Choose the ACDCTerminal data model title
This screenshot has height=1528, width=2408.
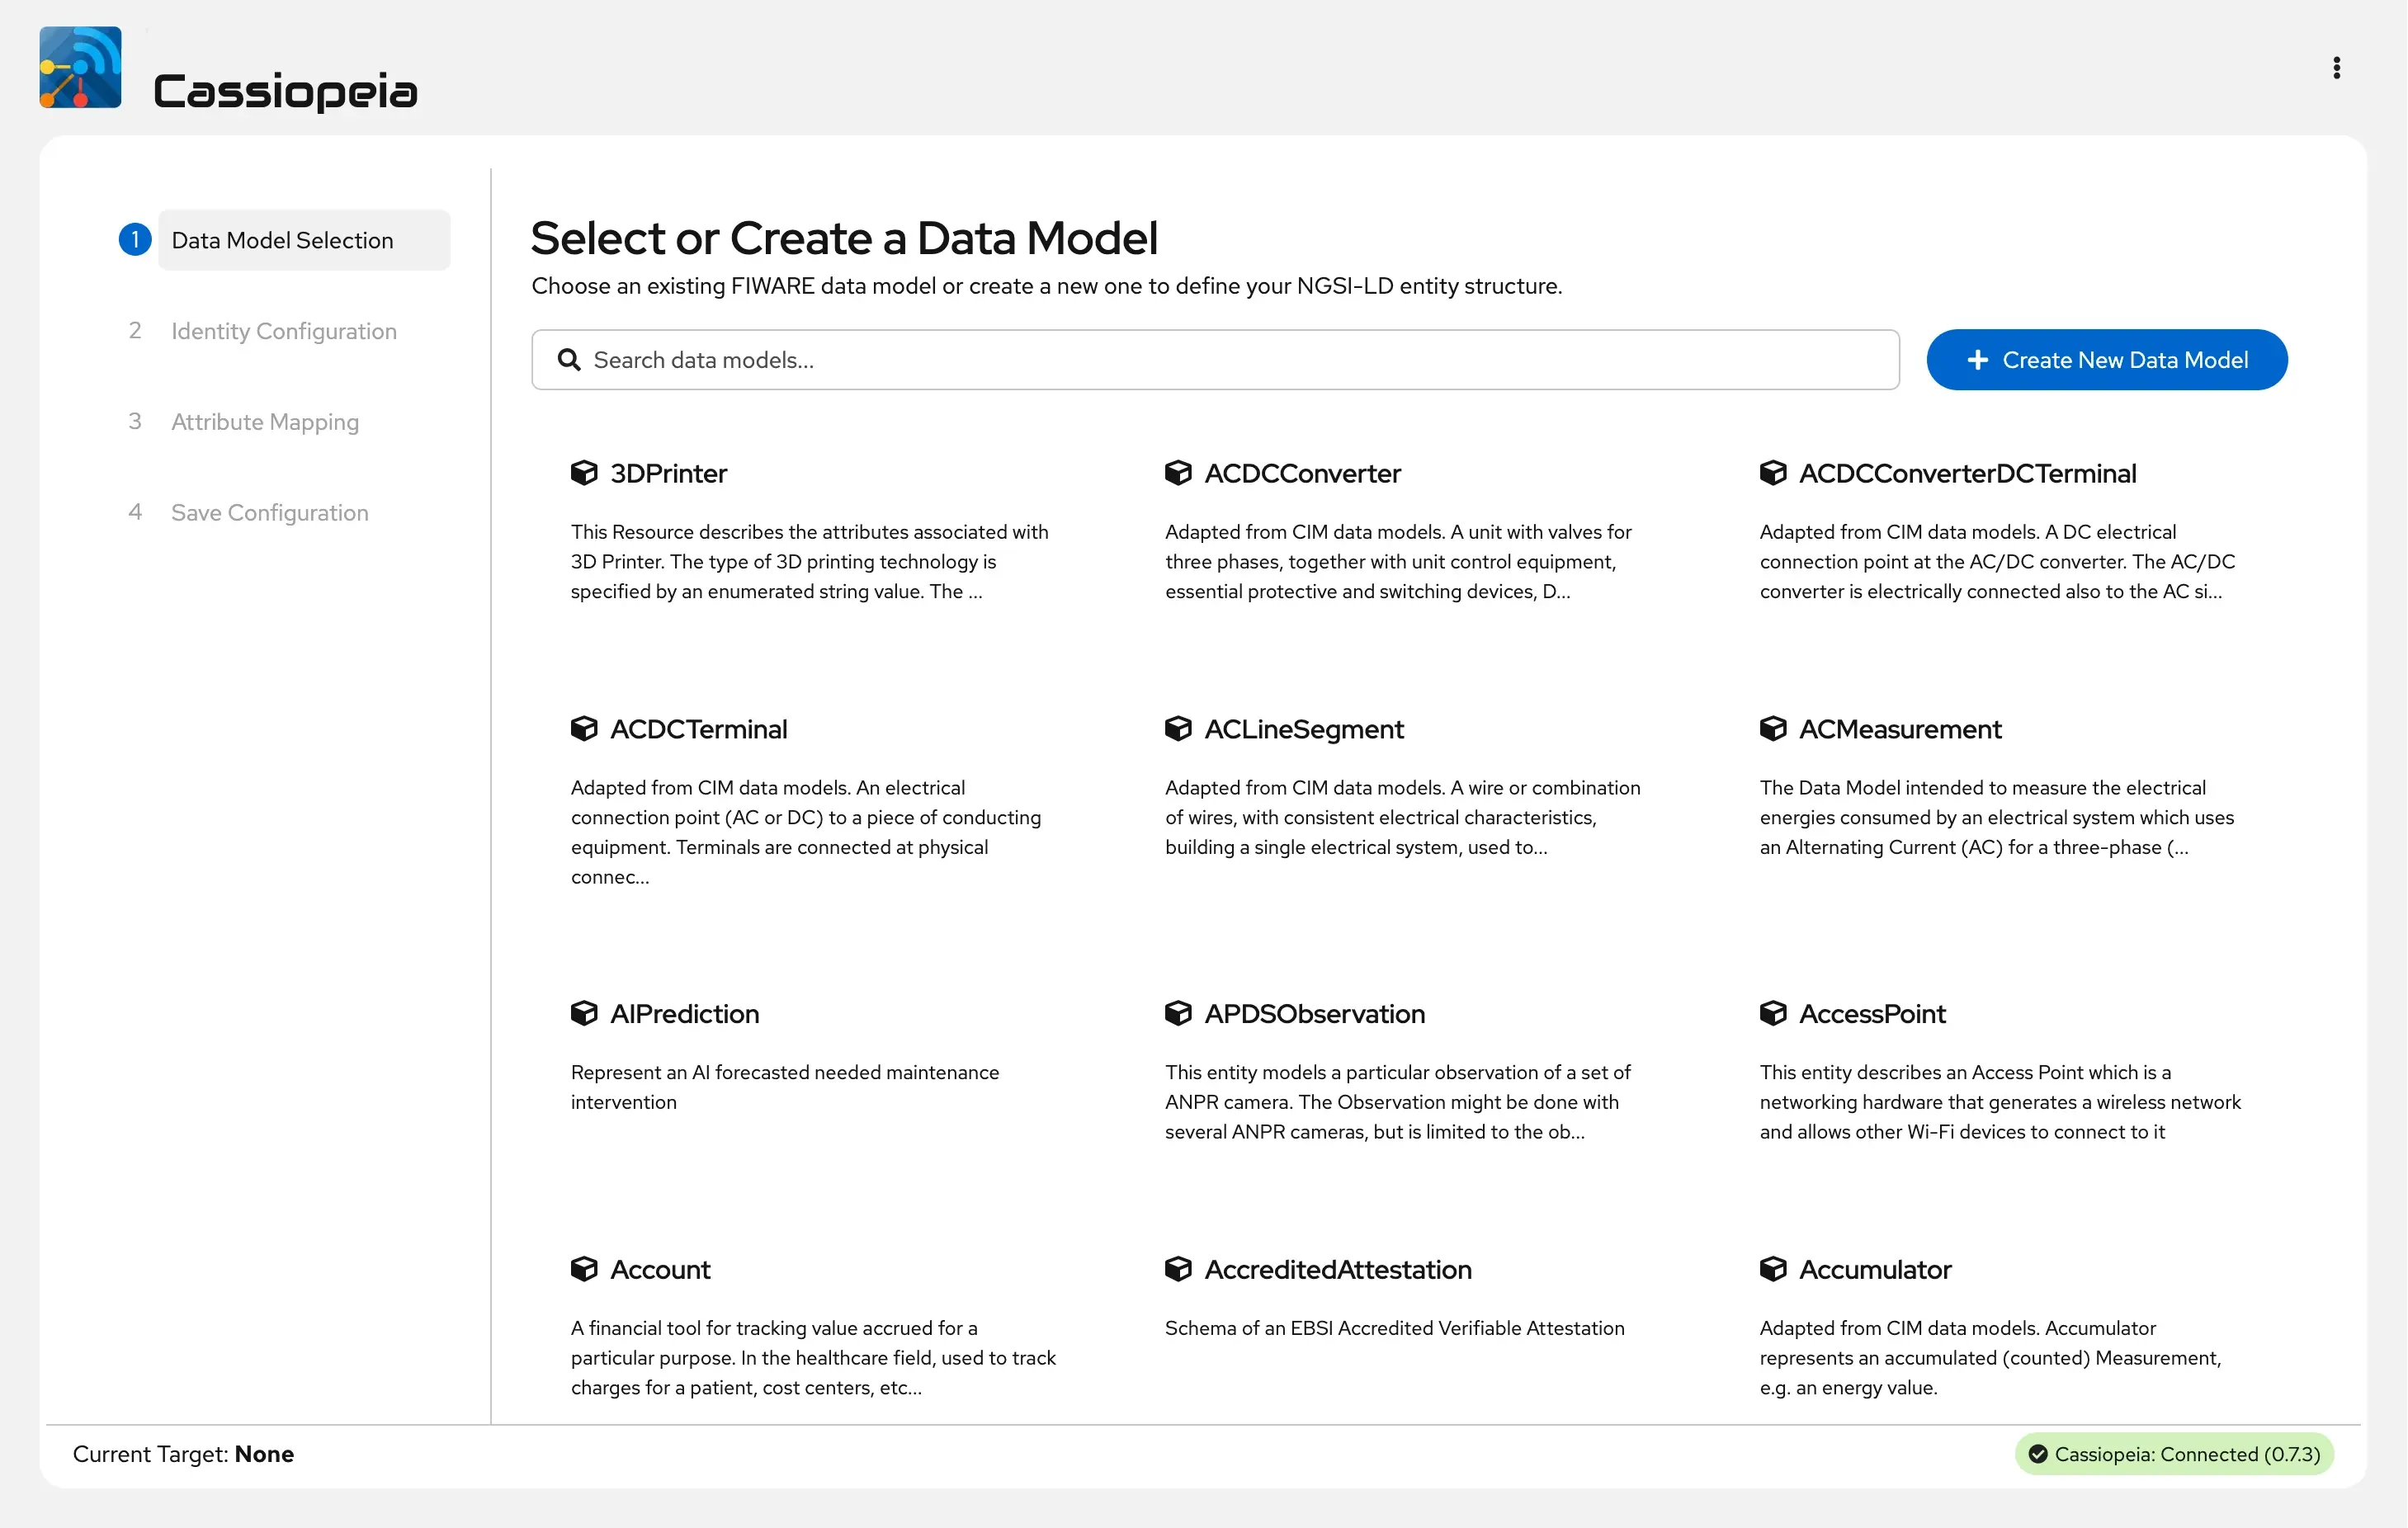click(698, 729)
